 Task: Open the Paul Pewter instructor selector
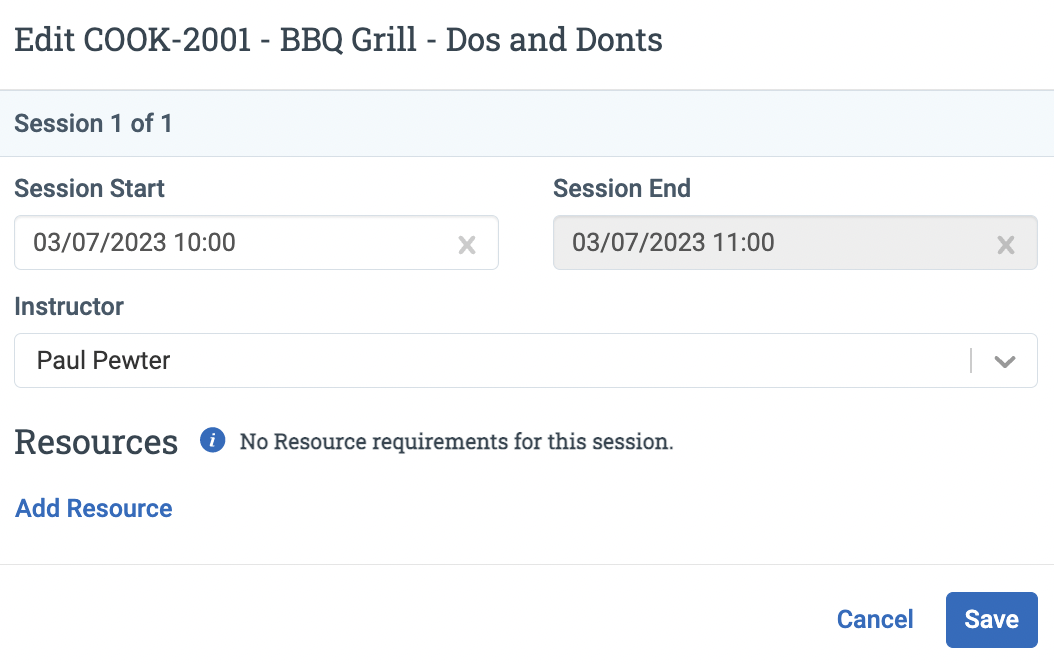coord(526,360)
